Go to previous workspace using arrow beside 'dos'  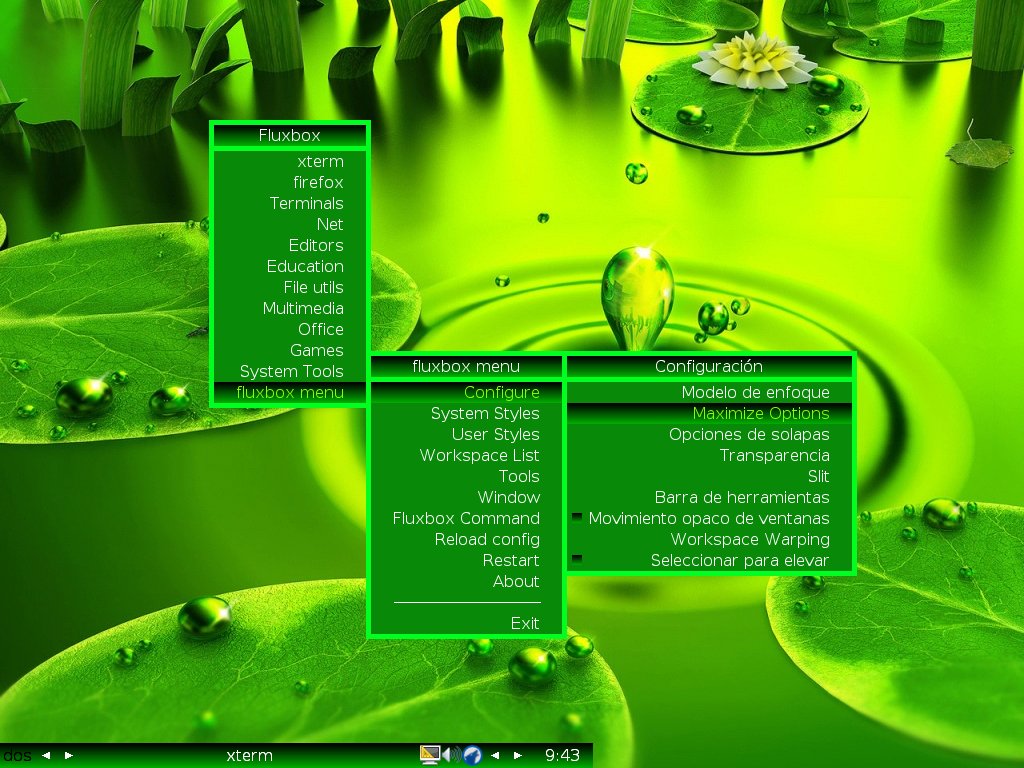pos(46,756)
